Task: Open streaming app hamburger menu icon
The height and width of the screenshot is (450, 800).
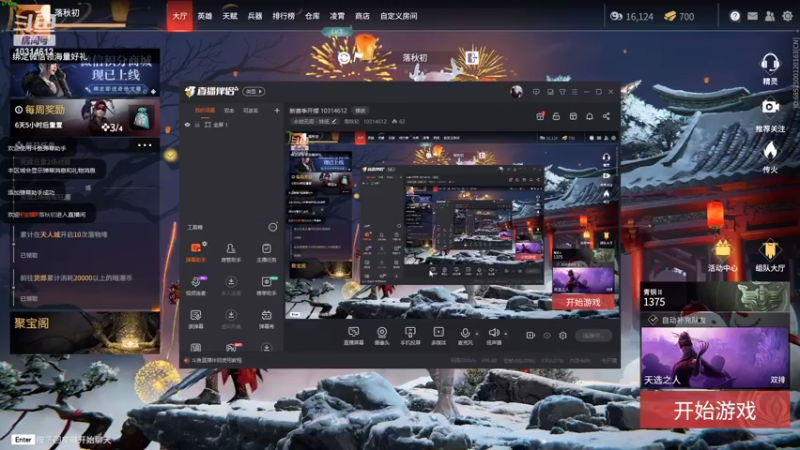Action: pyautogui.click(x=574, y=92)
